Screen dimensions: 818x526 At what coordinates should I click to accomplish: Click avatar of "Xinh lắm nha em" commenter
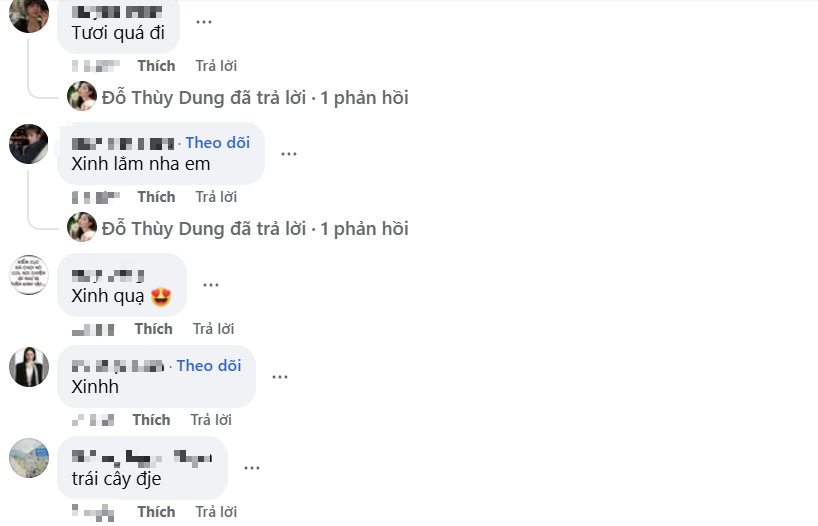point(29,144)
